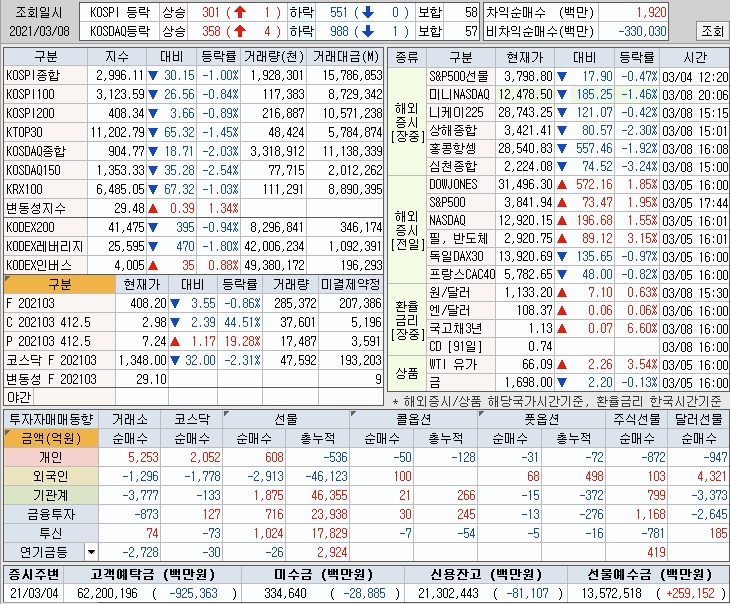The height and width of the screenshot is (604, 730).
Task: Click red up arrow in KOSPI 등락 상승
Action: 240,12
